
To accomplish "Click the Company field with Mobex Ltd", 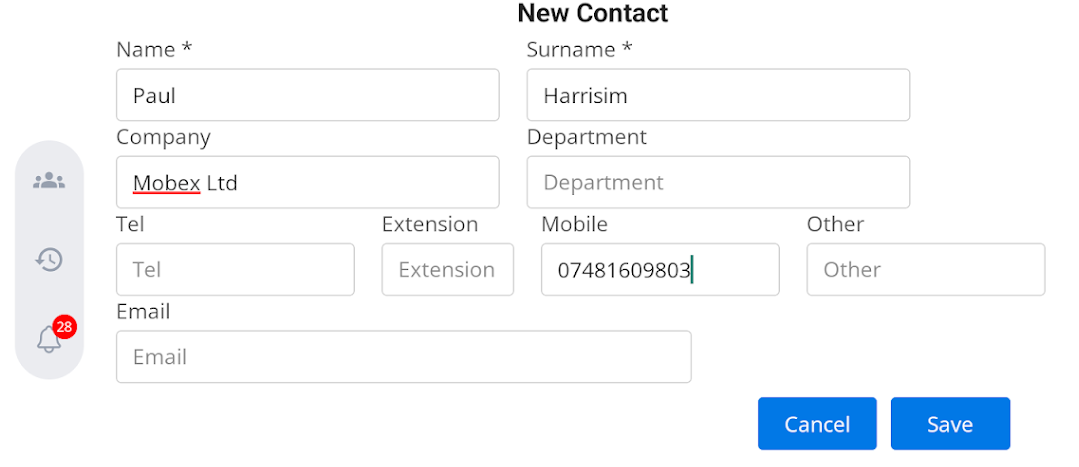I will point(307,182).
